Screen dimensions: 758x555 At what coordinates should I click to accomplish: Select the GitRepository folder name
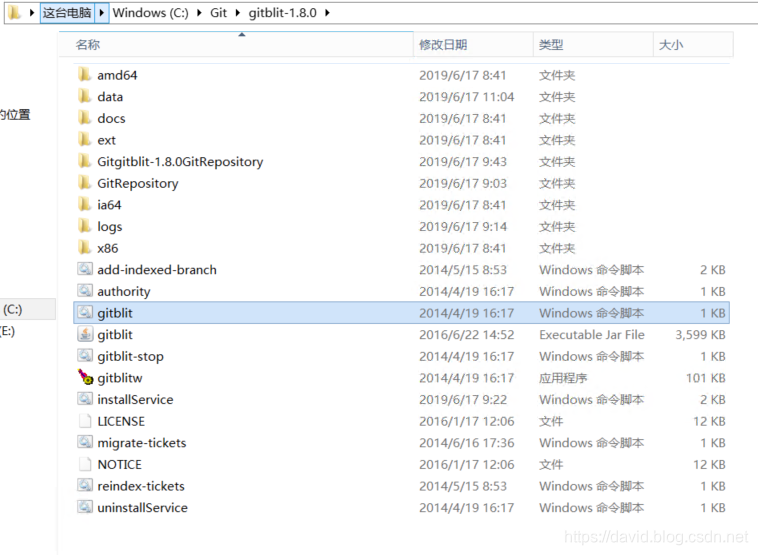pyautogui.click(x=137, y=184)
